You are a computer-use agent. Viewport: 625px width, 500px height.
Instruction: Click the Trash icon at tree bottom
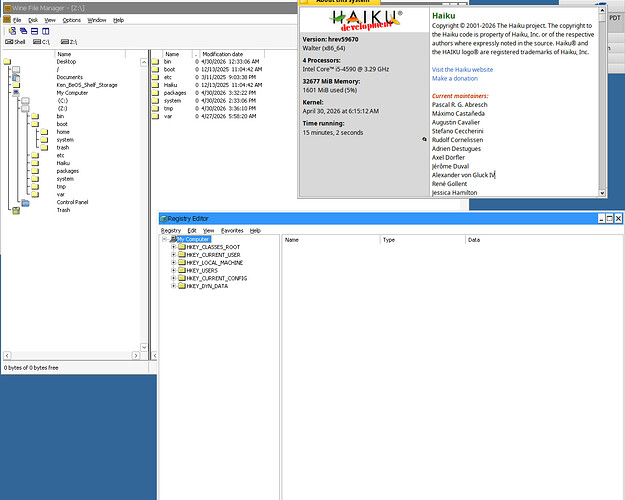click(16, 211)
